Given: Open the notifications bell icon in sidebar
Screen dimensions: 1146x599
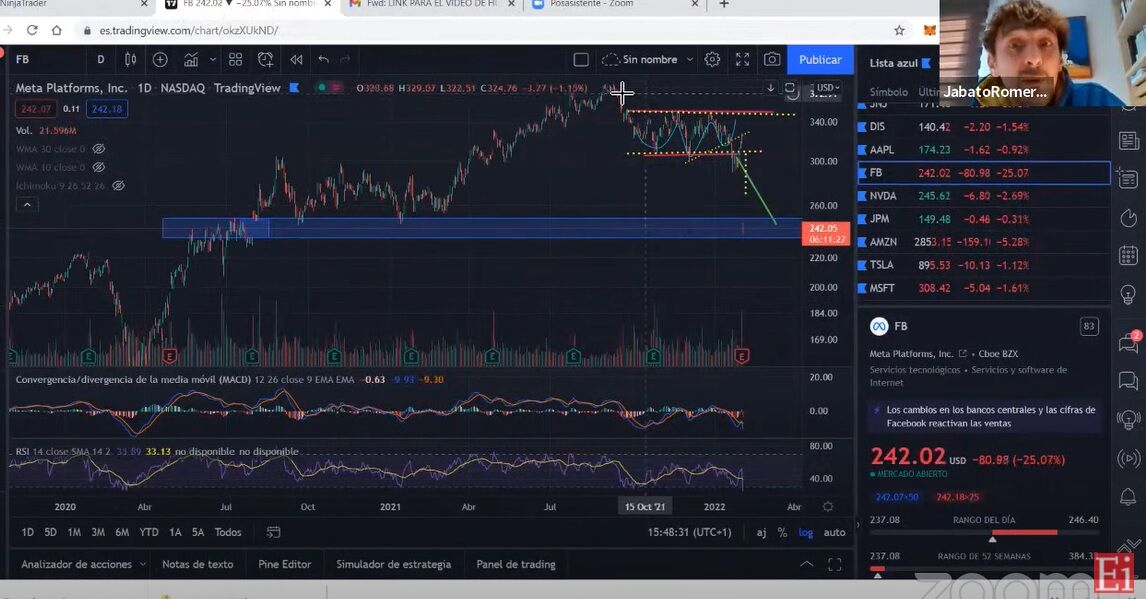Looking at the screenshot, I should tap(1128, 497).
